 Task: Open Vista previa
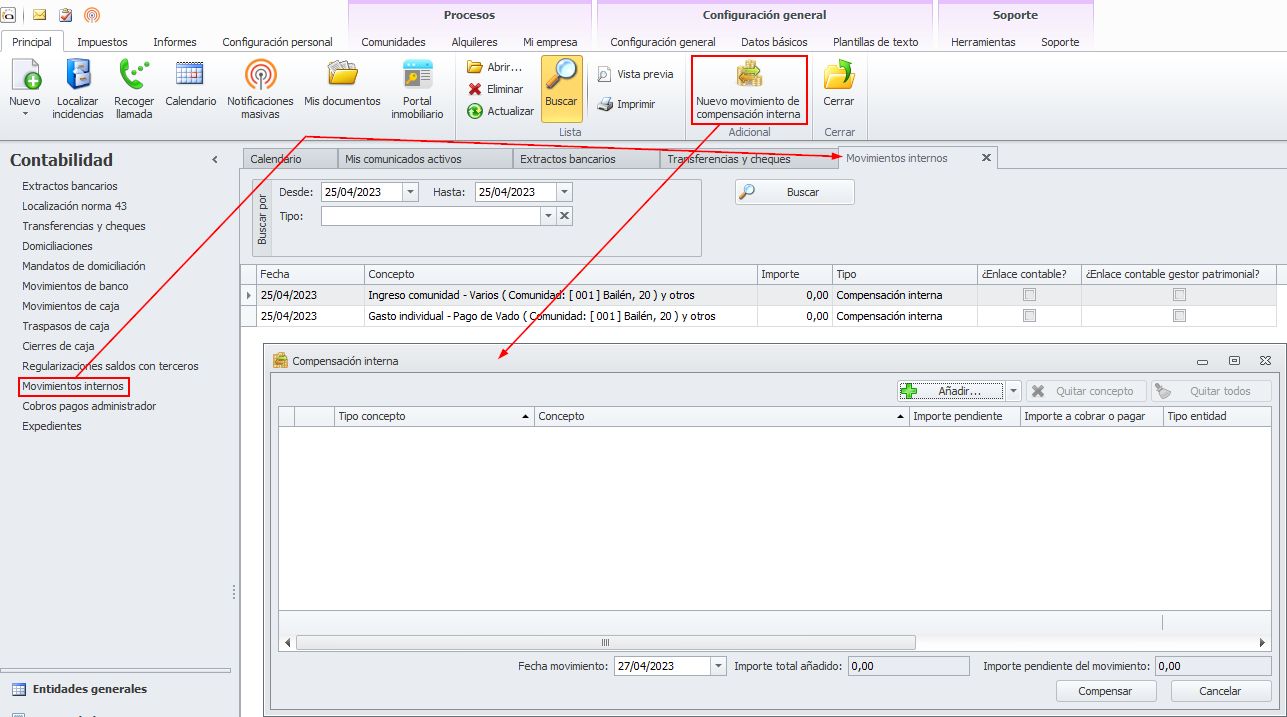click(635, 74)
